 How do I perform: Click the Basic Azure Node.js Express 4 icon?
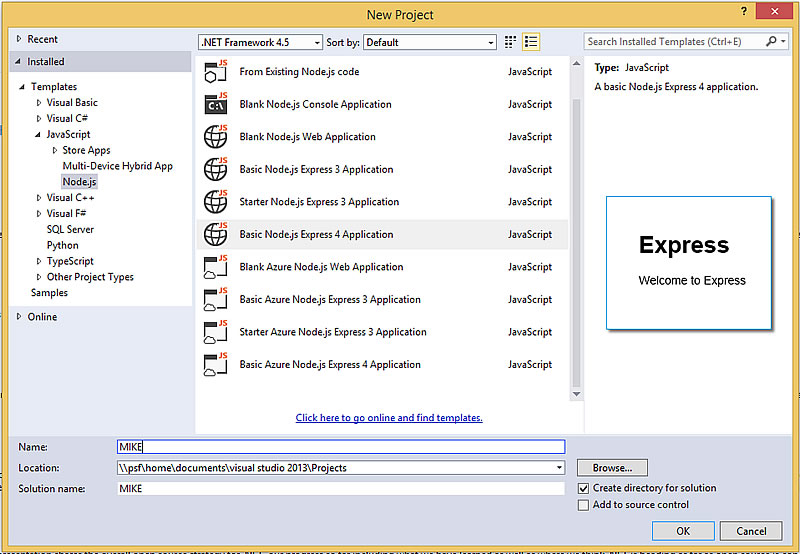pos(215,365)
